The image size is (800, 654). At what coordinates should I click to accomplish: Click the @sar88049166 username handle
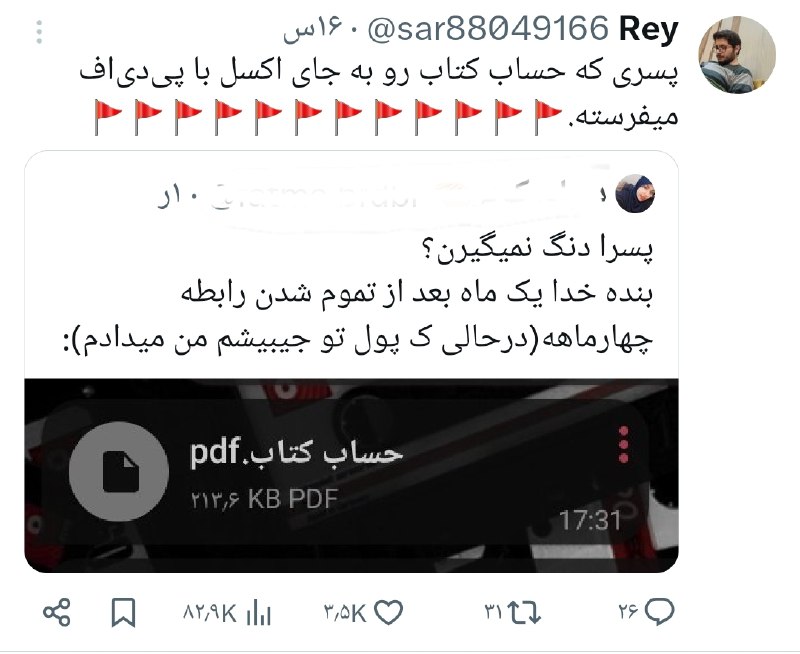coord(488,29)
